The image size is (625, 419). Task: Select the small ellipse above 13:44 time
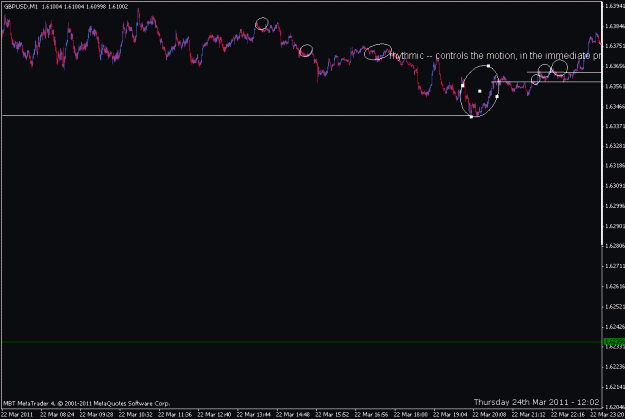pyautogui.click(x=262, y=24)
